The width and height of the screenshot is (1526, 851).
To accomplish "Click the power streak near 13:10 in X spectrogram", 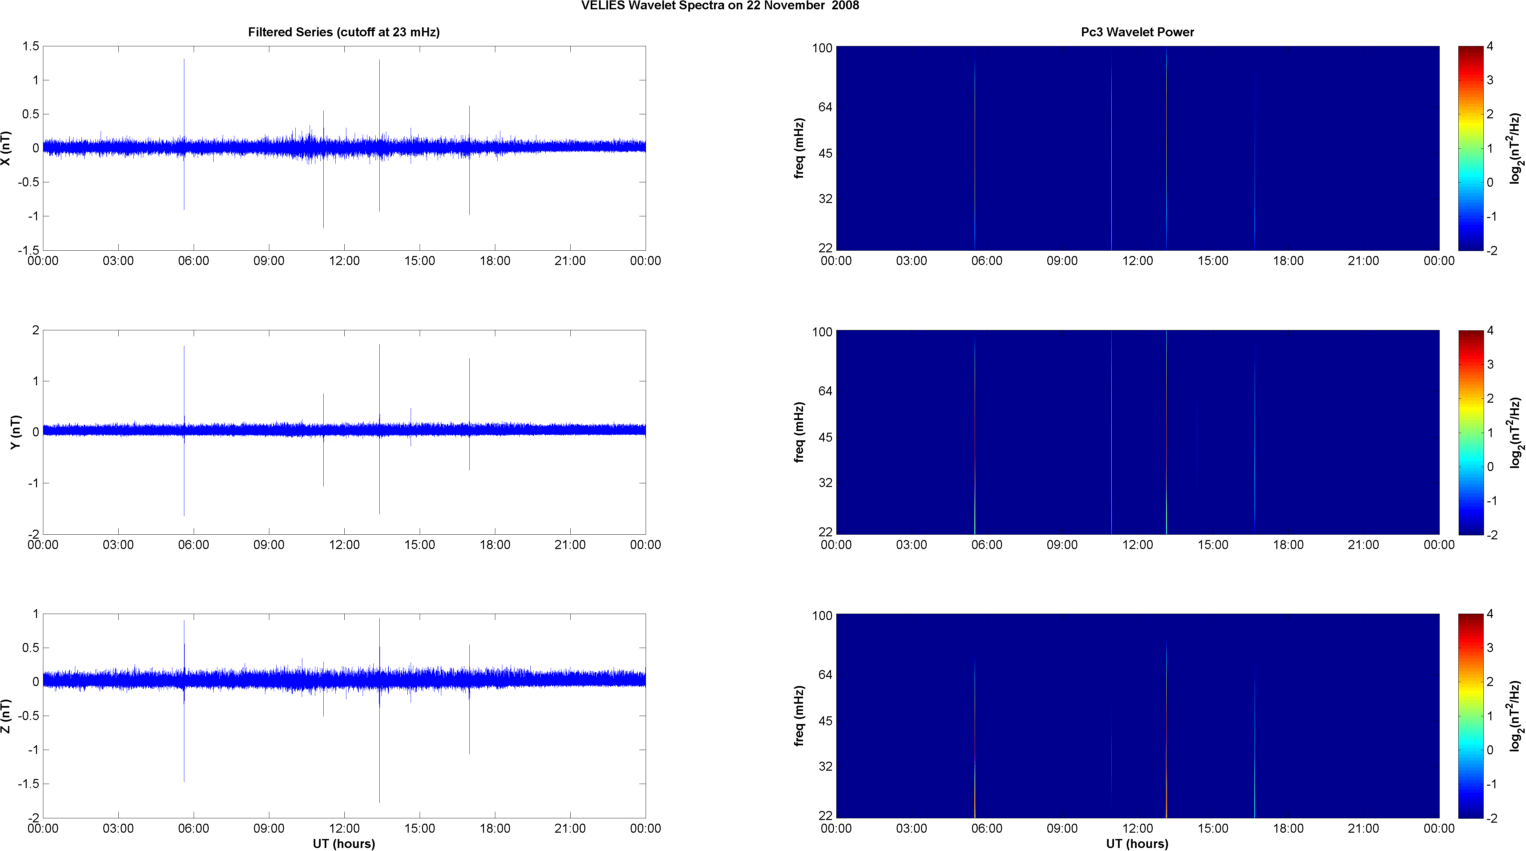I will click(x=1166, y=148).
